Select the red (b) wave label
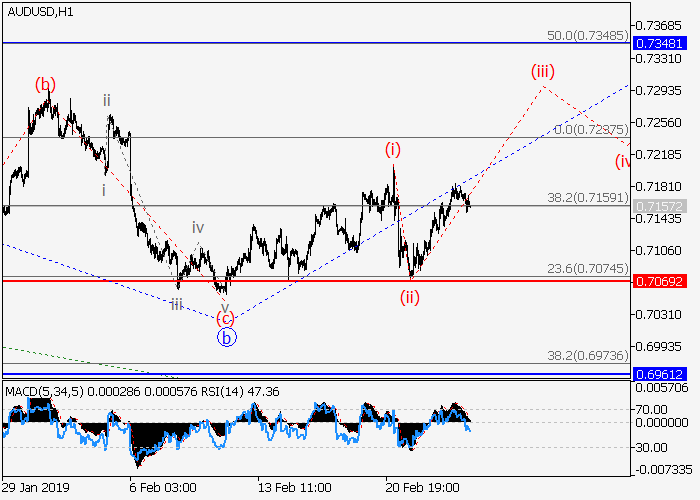The image size is (700, 500). 46,84
